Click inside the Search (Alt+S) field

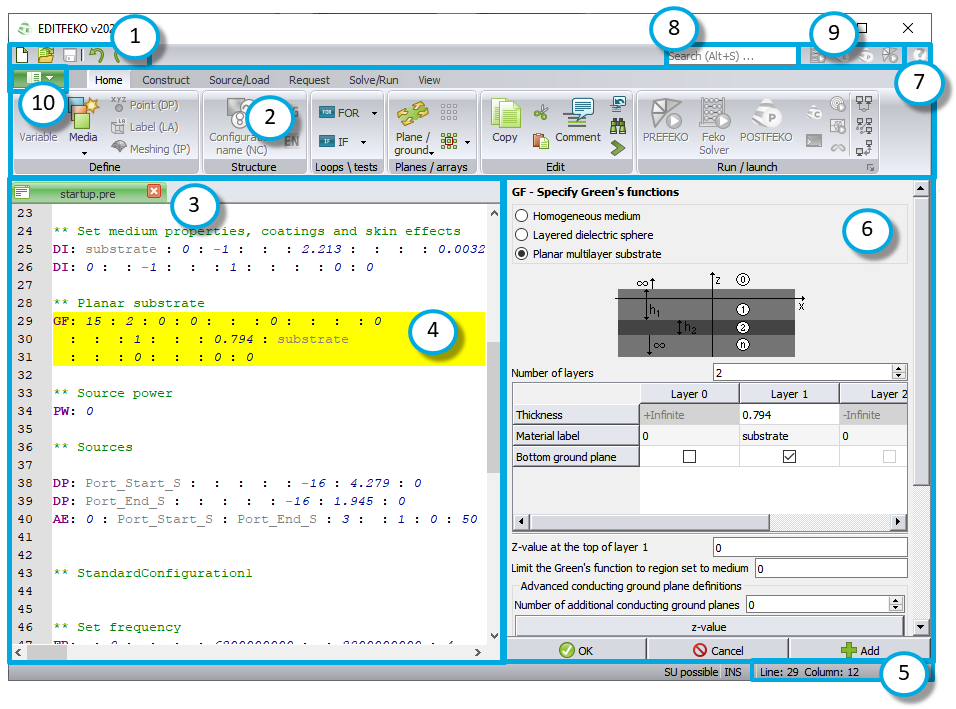tap(731, 55)
